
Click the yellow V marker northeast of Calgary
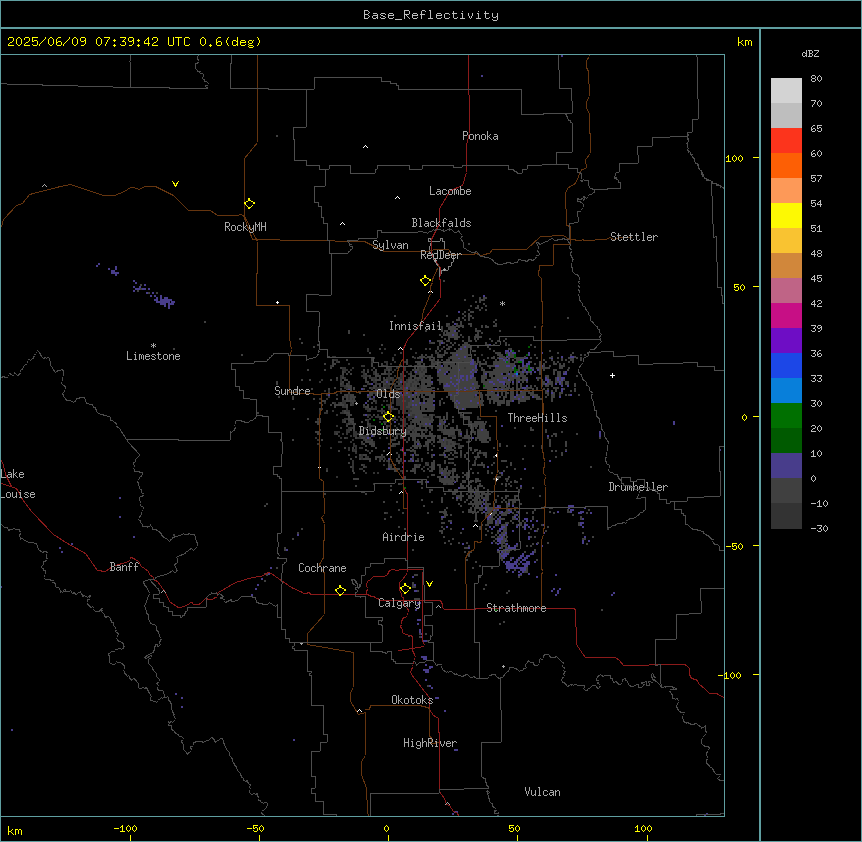[x=429, y=584]
